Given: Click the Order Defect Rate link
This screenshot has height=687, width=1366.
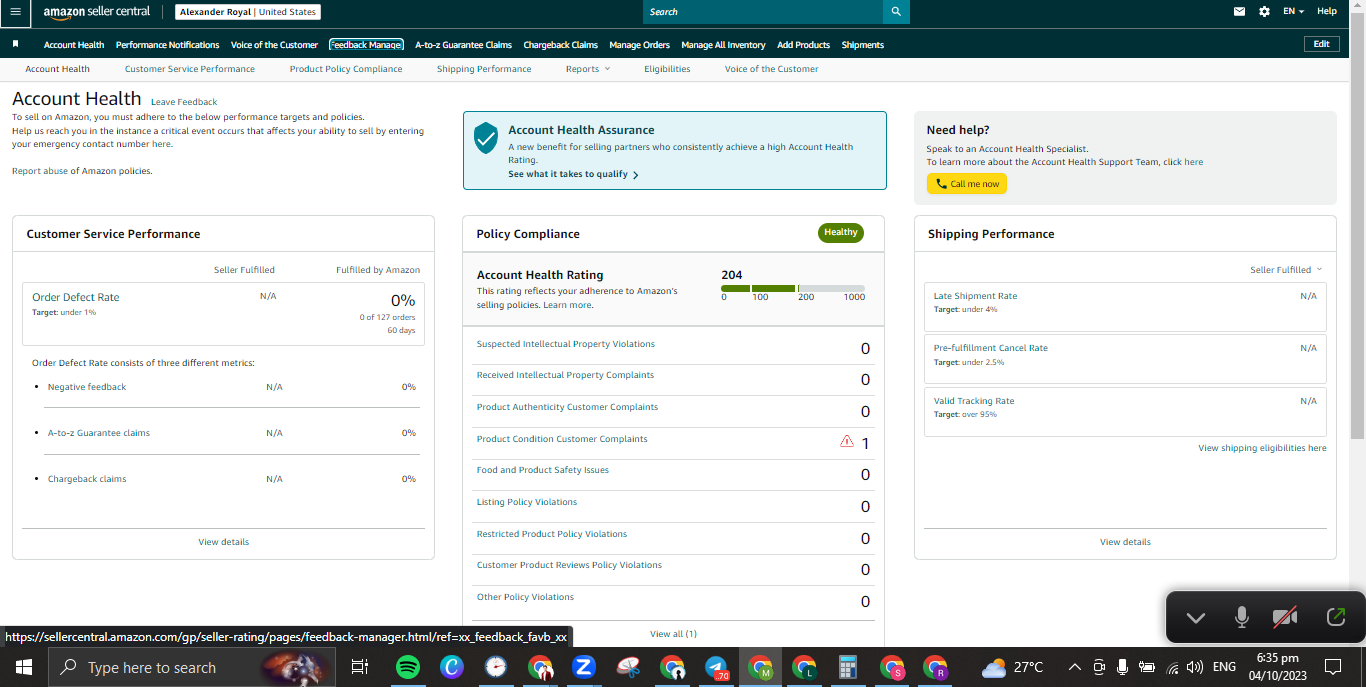Looking at the screenshot, I should point(76,297).
